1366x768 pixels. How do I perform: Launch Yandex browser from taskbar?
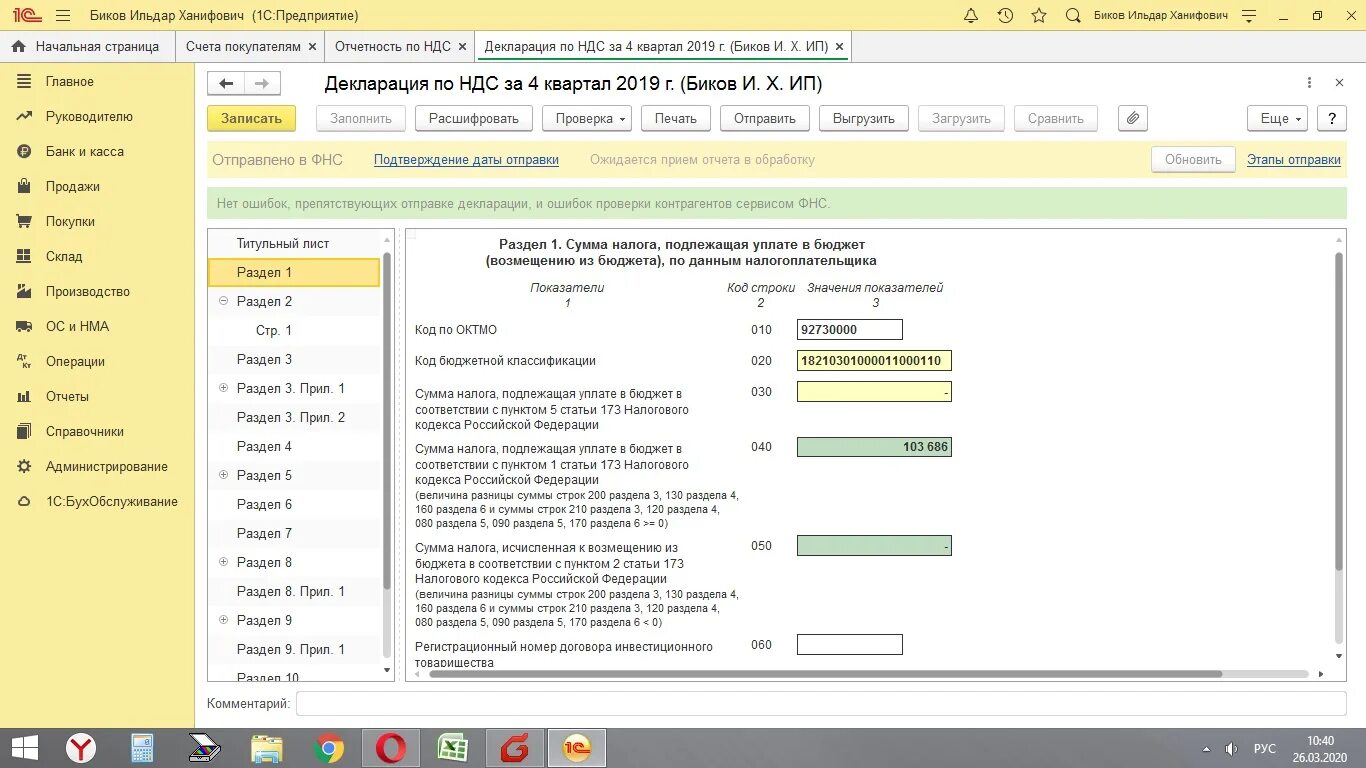coord(81,748)
